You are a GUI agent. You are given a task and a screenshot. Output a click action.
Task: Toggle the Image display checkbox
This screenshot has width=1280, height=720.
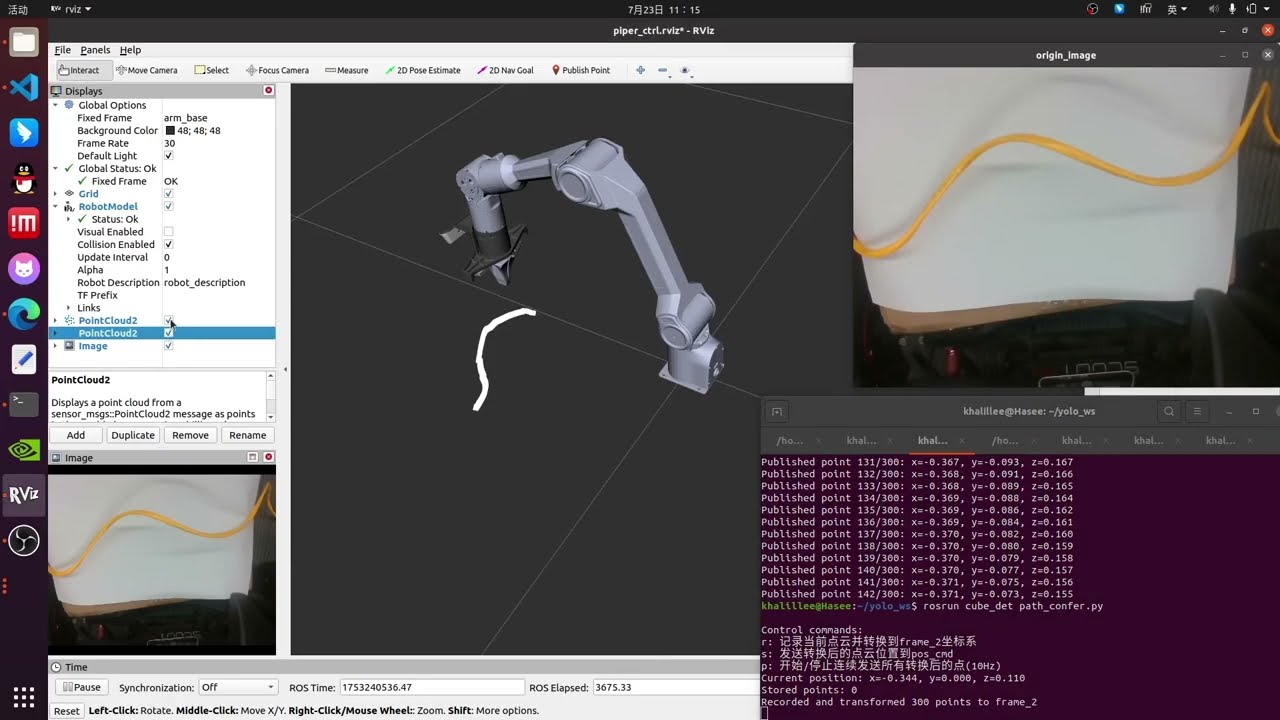(x=168, y=346)
